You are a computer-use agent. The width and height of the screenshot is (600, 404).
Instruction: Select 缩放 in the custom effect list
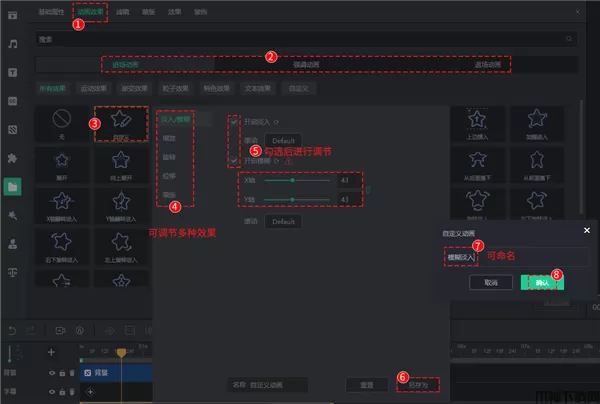pos(169,138)
